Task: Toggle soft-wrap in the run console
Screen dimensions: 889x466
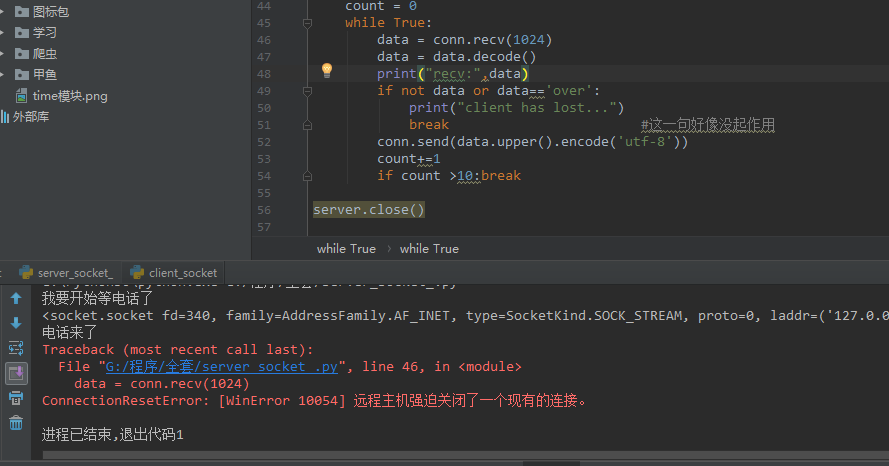Action: [16, 348]
